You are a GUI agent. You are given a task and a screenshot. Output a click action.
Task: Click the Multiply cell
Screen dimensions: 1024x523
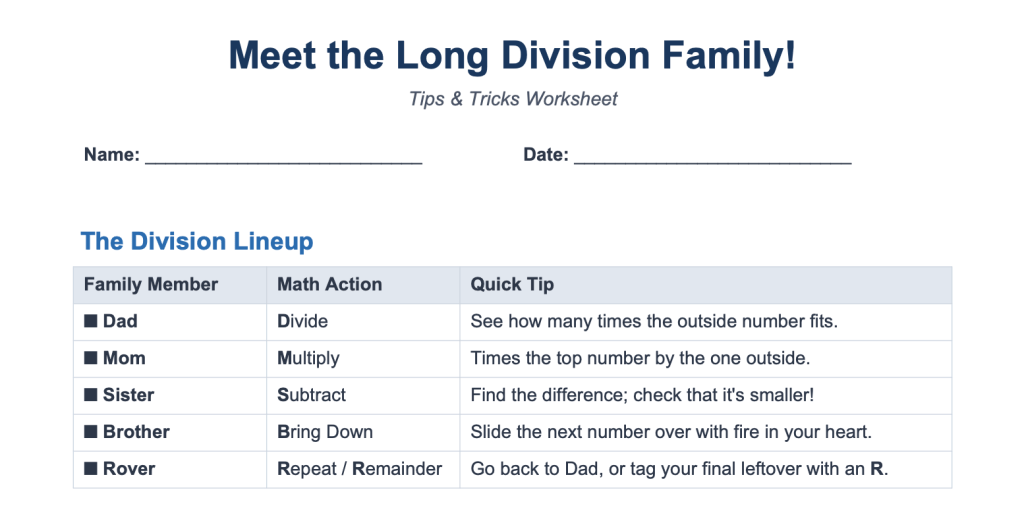[x=363, y=358]
